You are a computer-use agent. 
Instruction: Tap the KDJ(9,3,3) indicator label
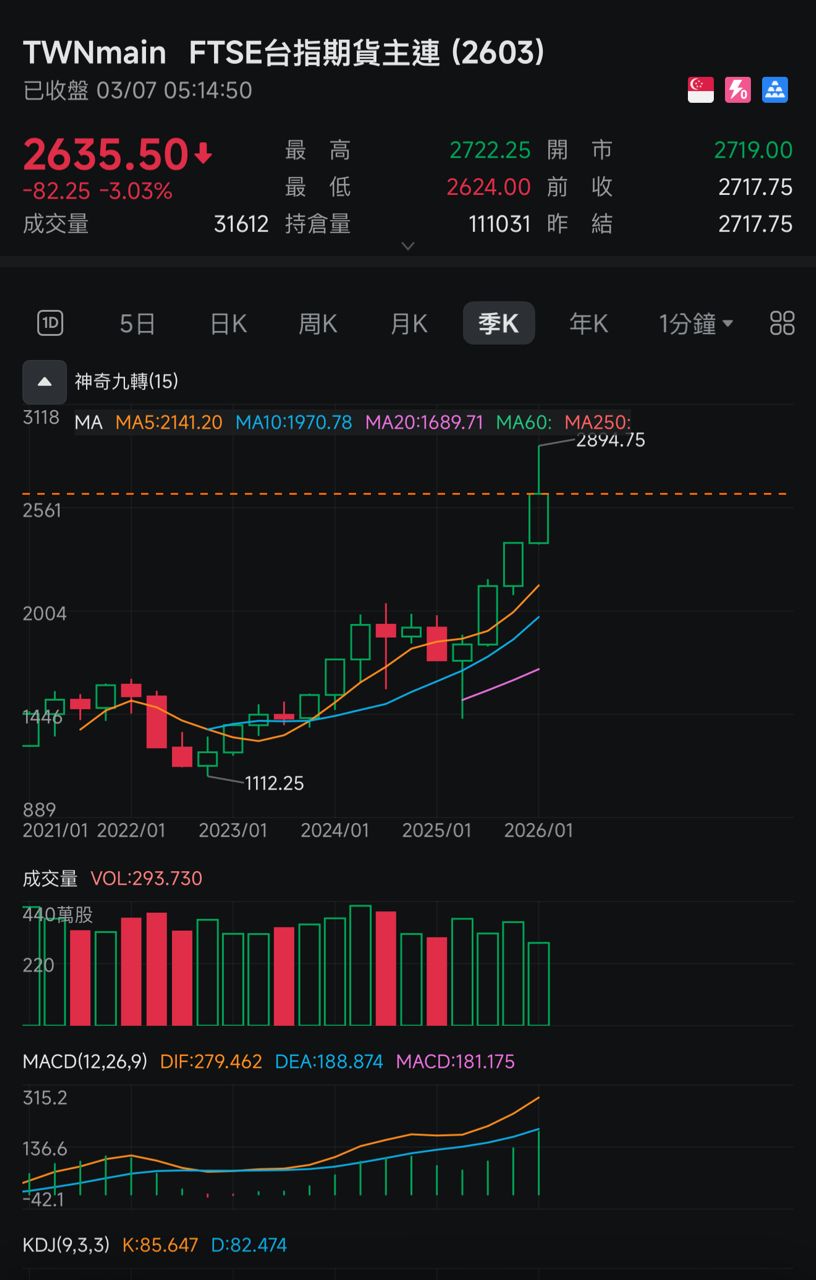[x=66, y=1245]
